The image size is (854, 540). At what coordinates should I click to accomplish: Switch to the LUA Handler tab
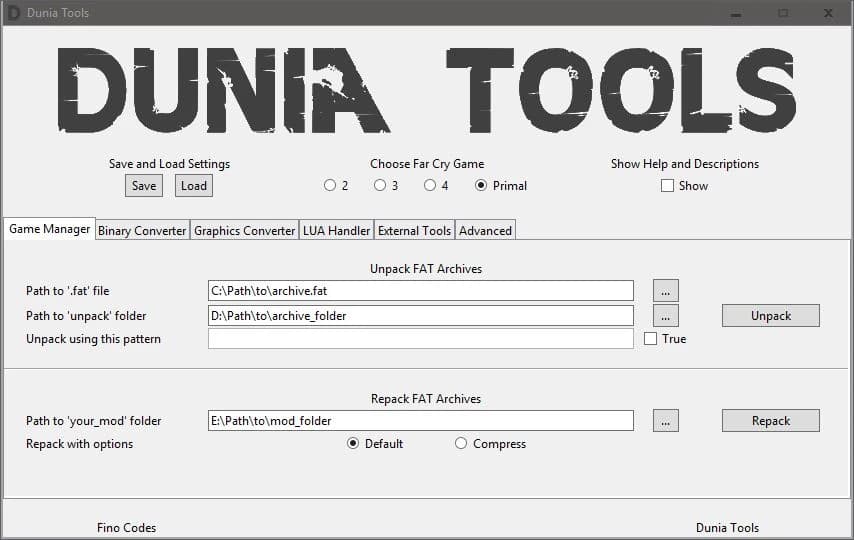coord(337,230)
